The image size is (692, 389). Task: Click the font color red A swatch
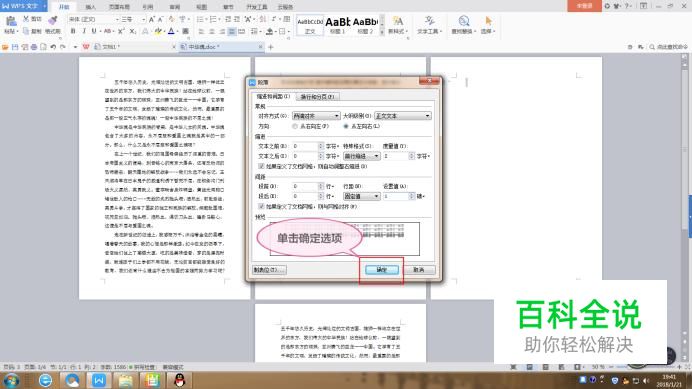(171, 31)
